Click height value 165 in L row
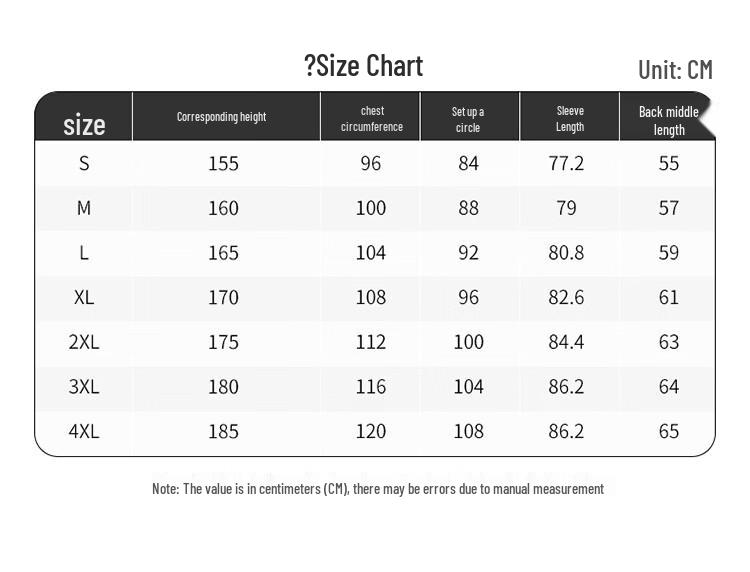 223,253
